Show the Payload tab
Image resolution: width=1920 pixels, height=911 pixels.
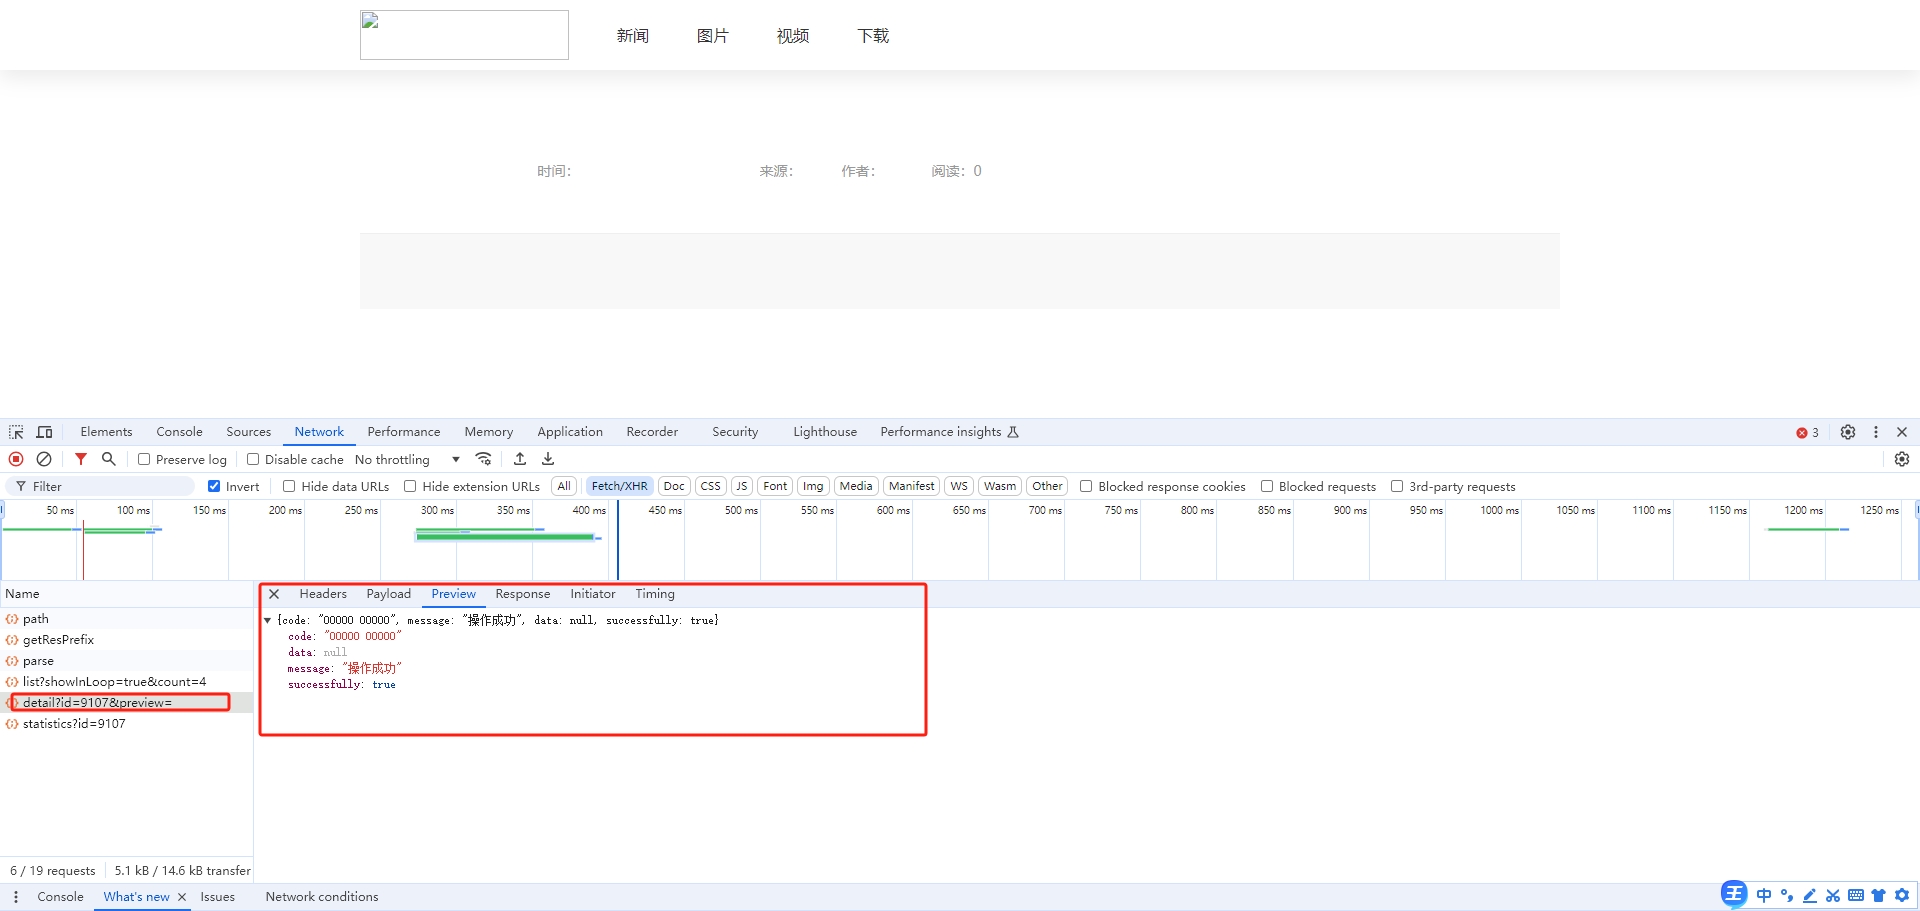click(388, 594)
